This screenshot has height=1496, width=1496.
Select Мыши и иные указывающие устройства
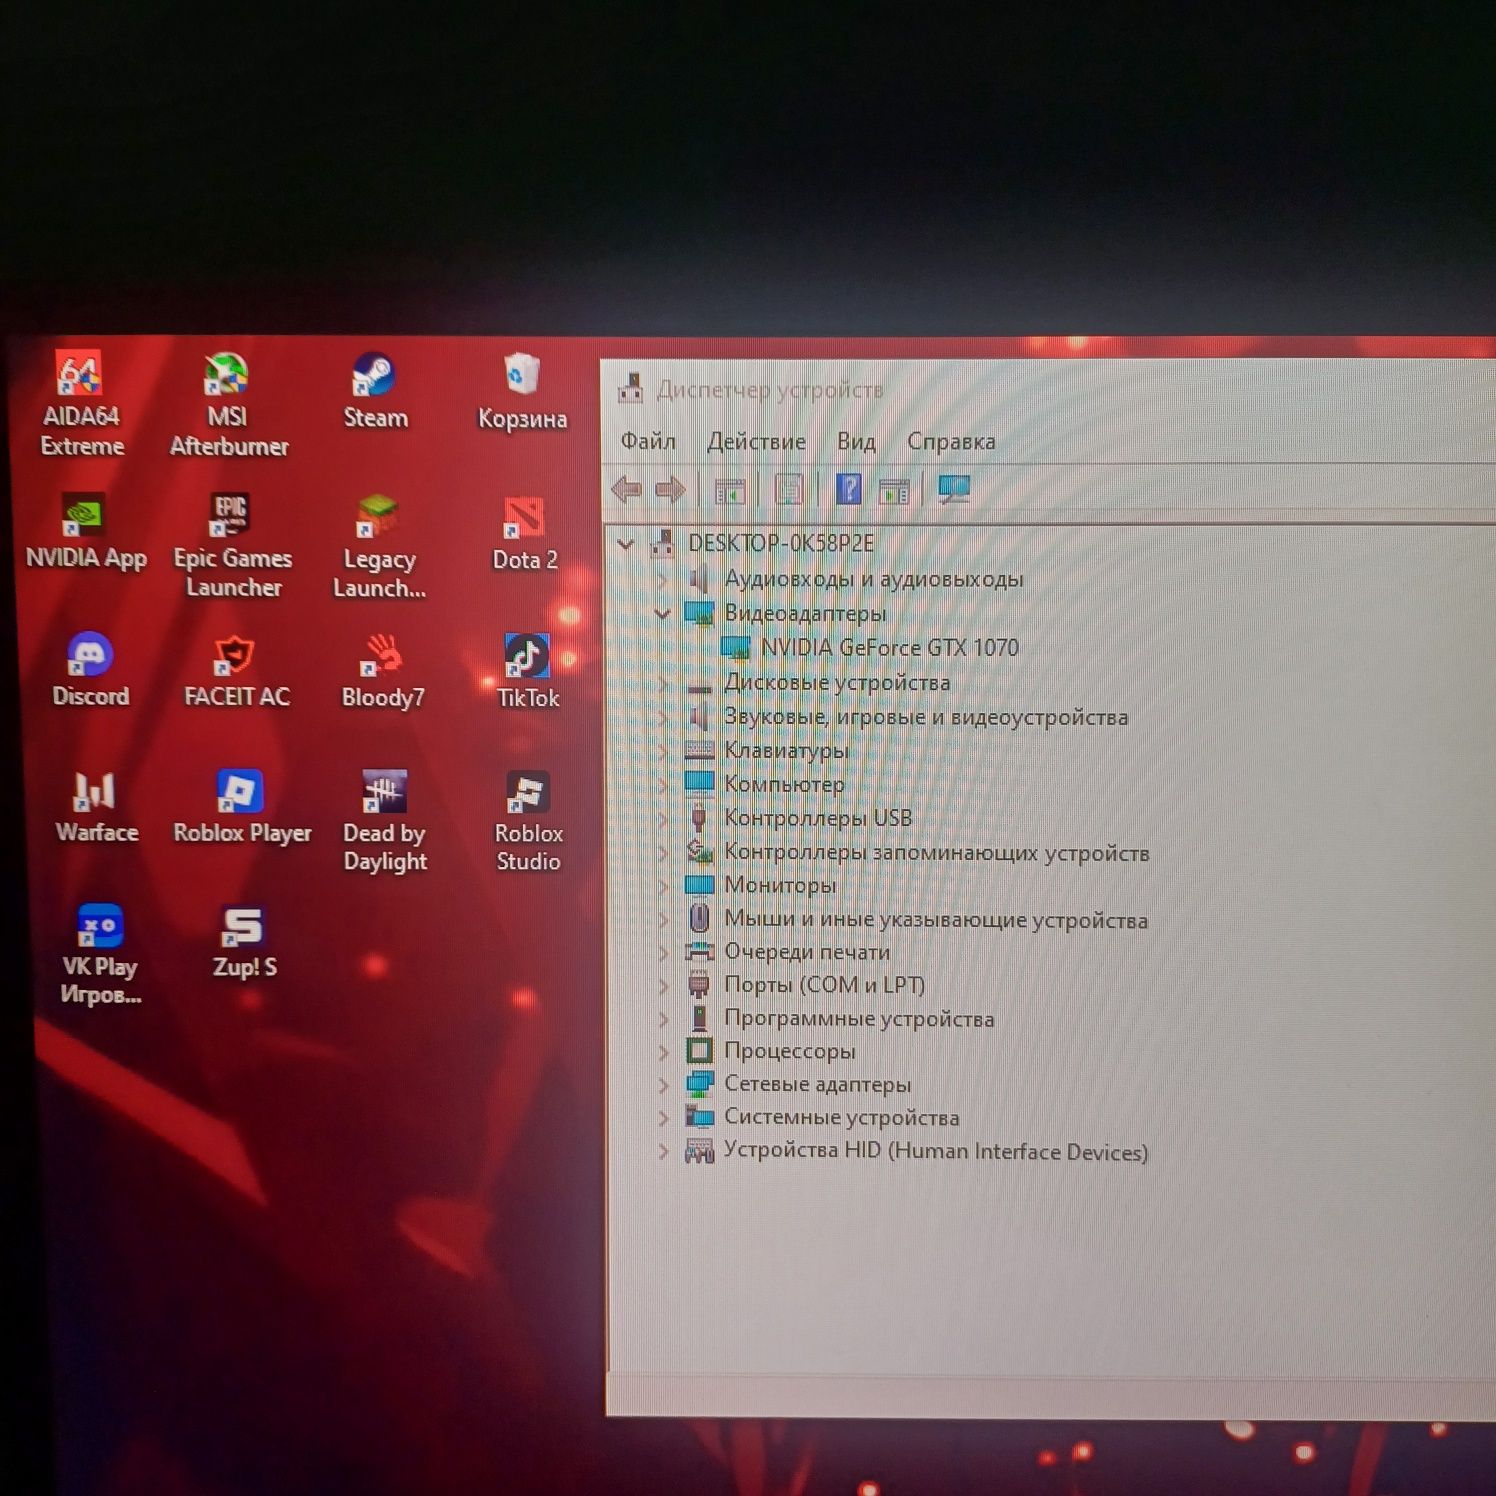pos(935,920)
